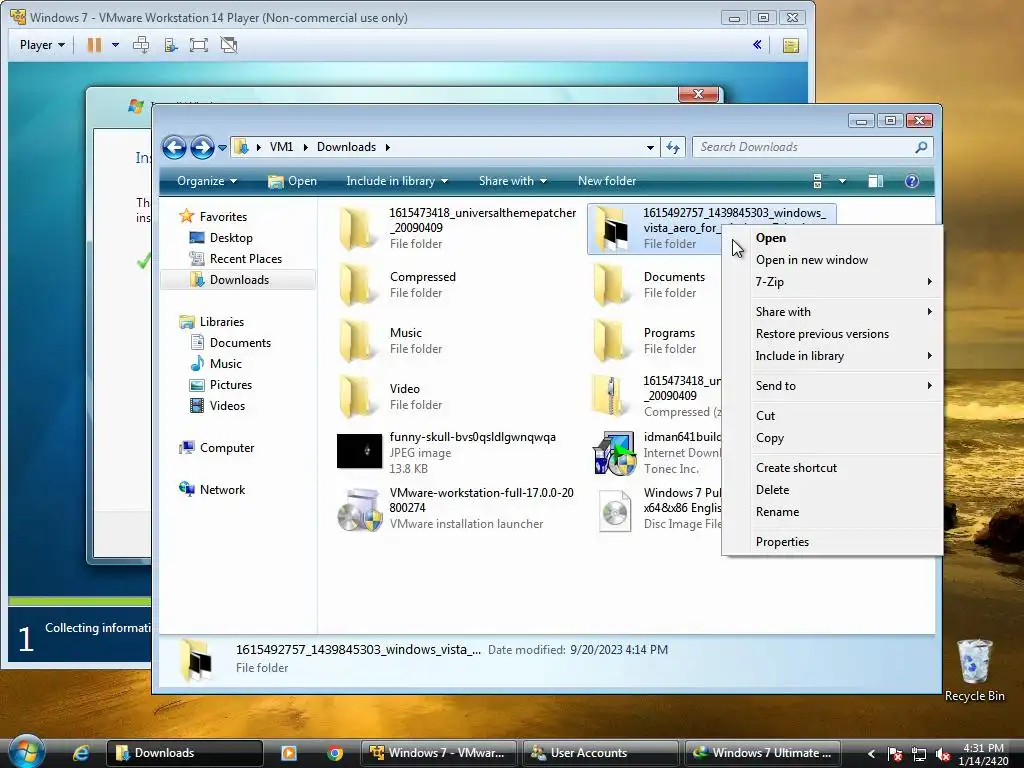Choose Delete from the context menu
This screenshot has width=1024, height=768.
(x=833, y=490)
